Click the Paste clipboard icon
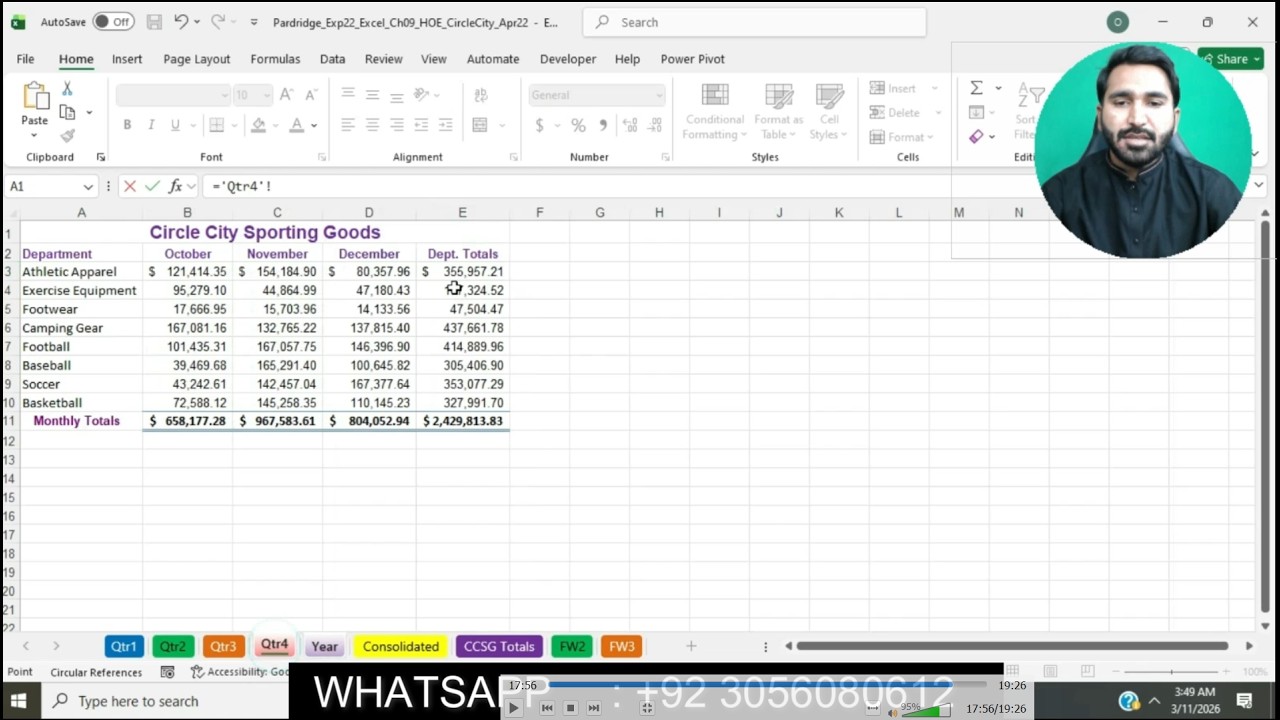The width and height of the screenshot is (1280, 720). (x=35, y=96)
